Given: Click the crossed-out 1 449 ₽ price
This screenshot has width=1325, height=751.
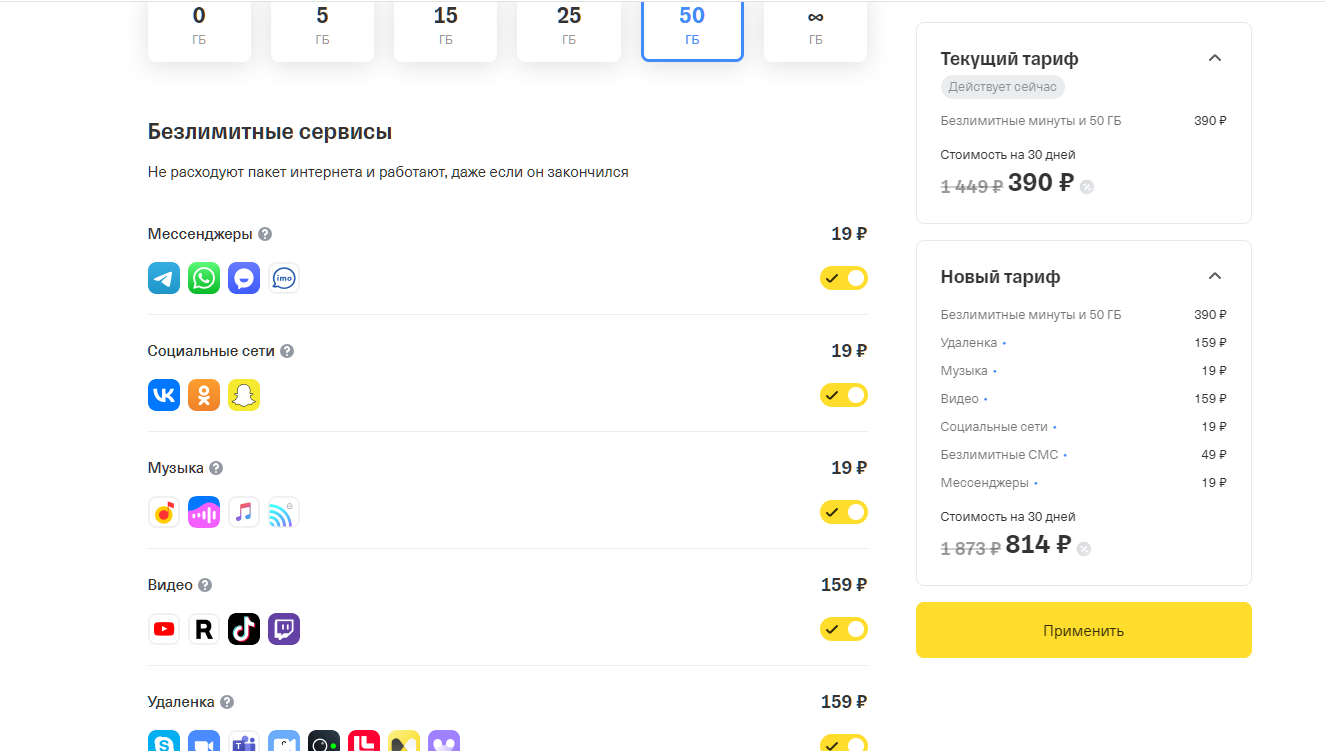Looking at the screenshot, I should click(971, 186).
